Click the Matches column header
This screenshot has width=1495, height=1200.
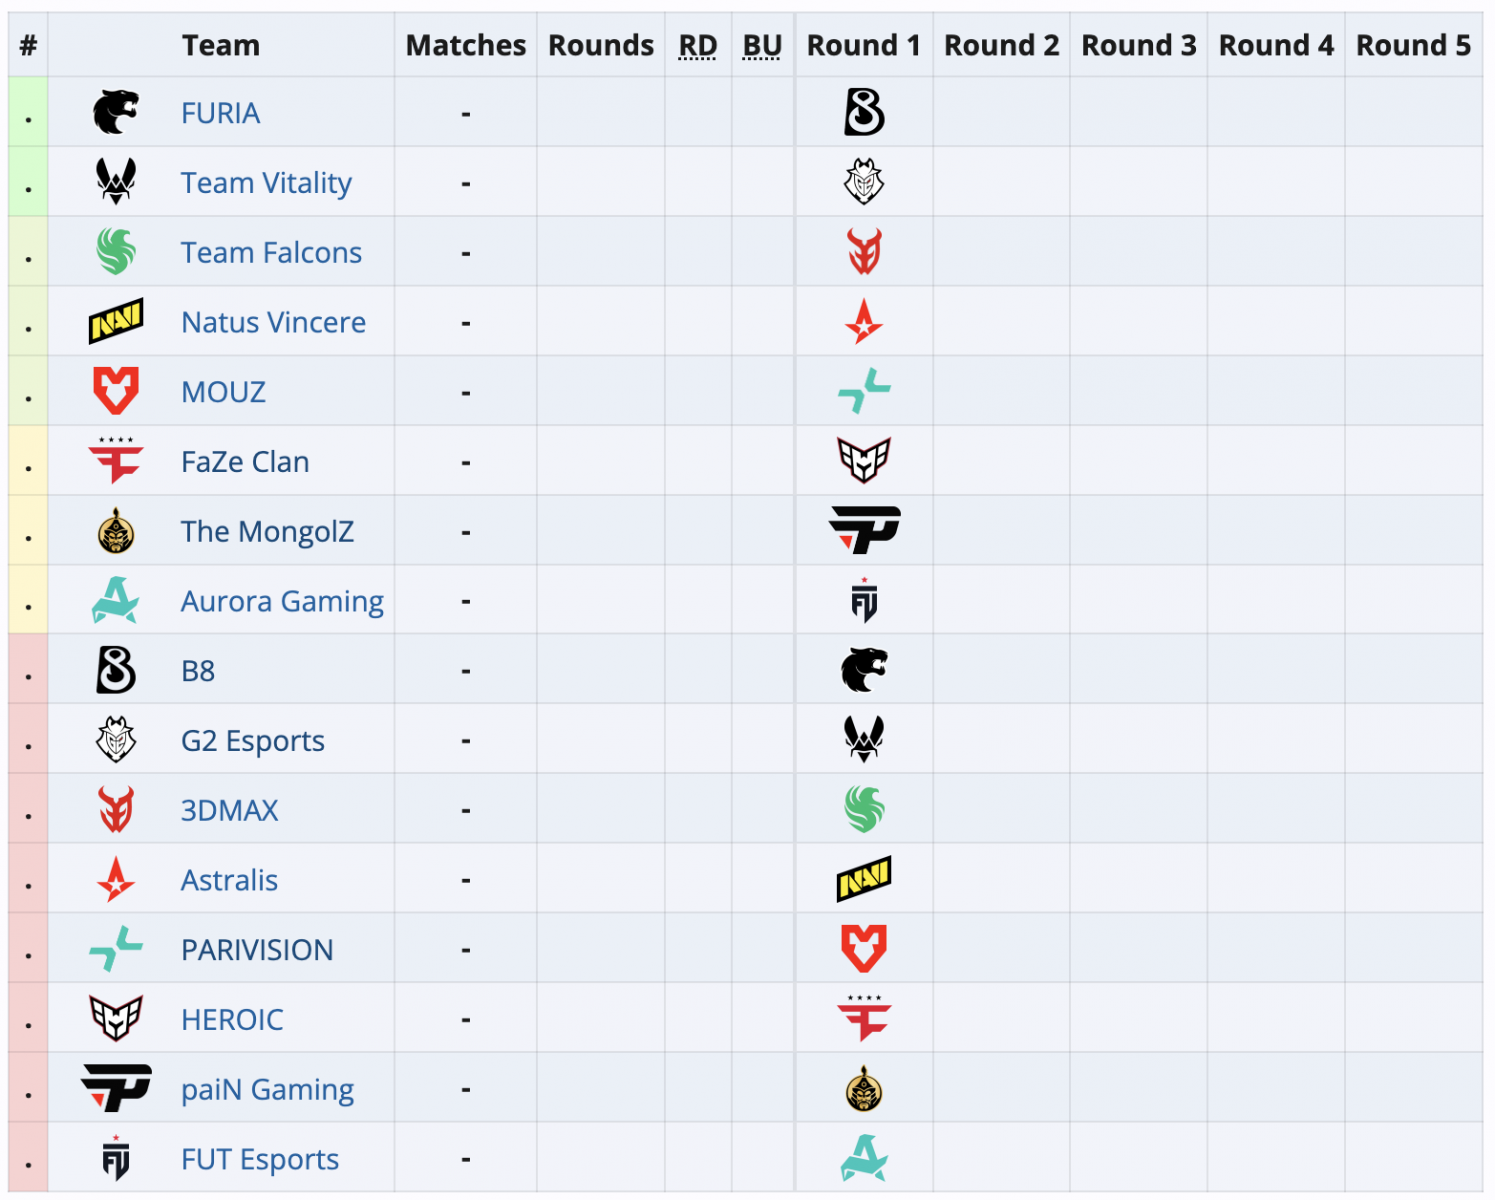466,46
